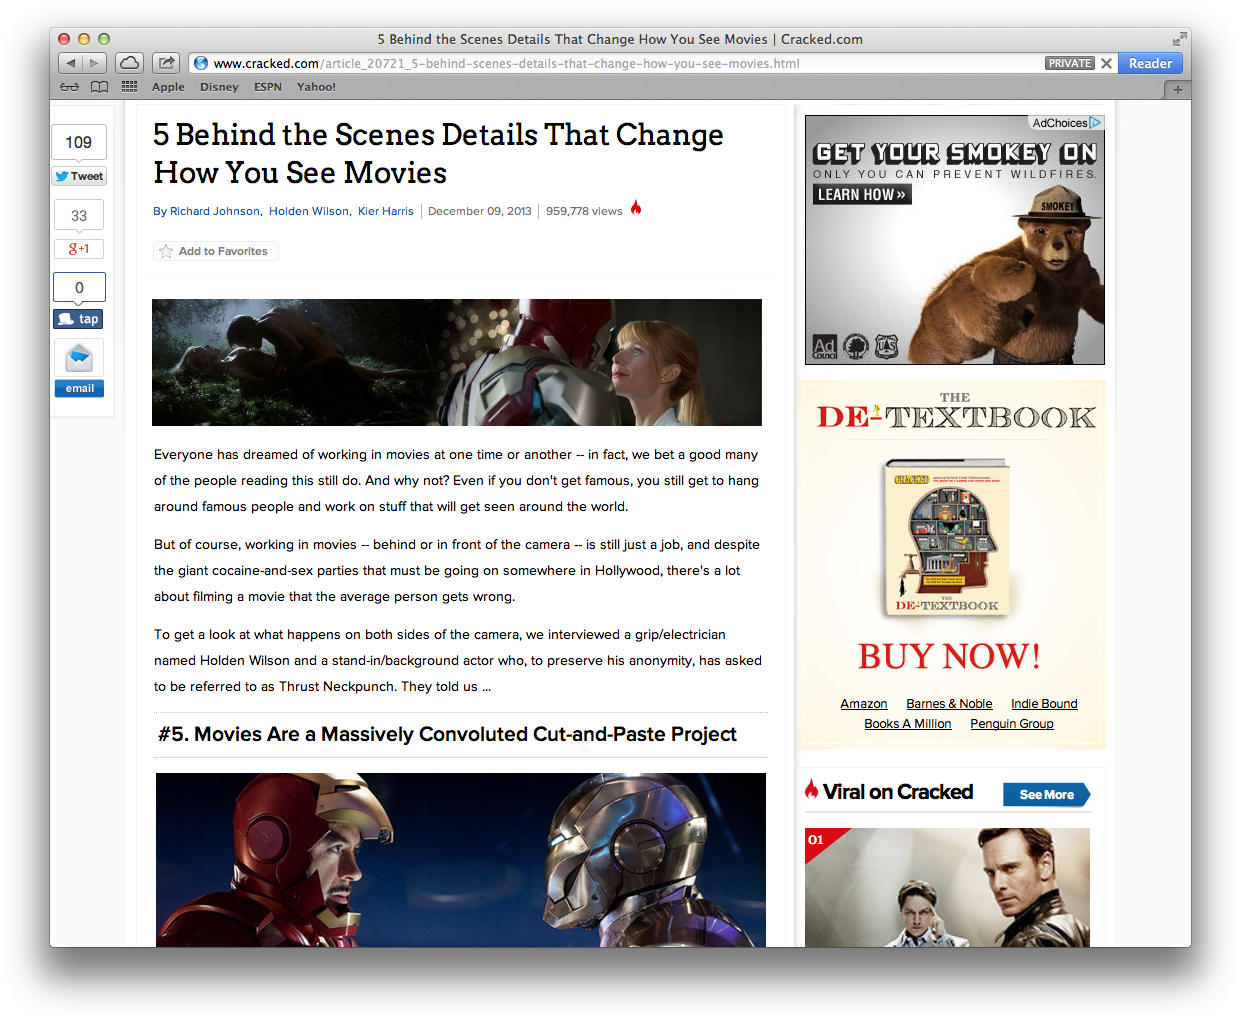Click the Iron Man header banner image
1240x1018 pixels.
(457, 362)
